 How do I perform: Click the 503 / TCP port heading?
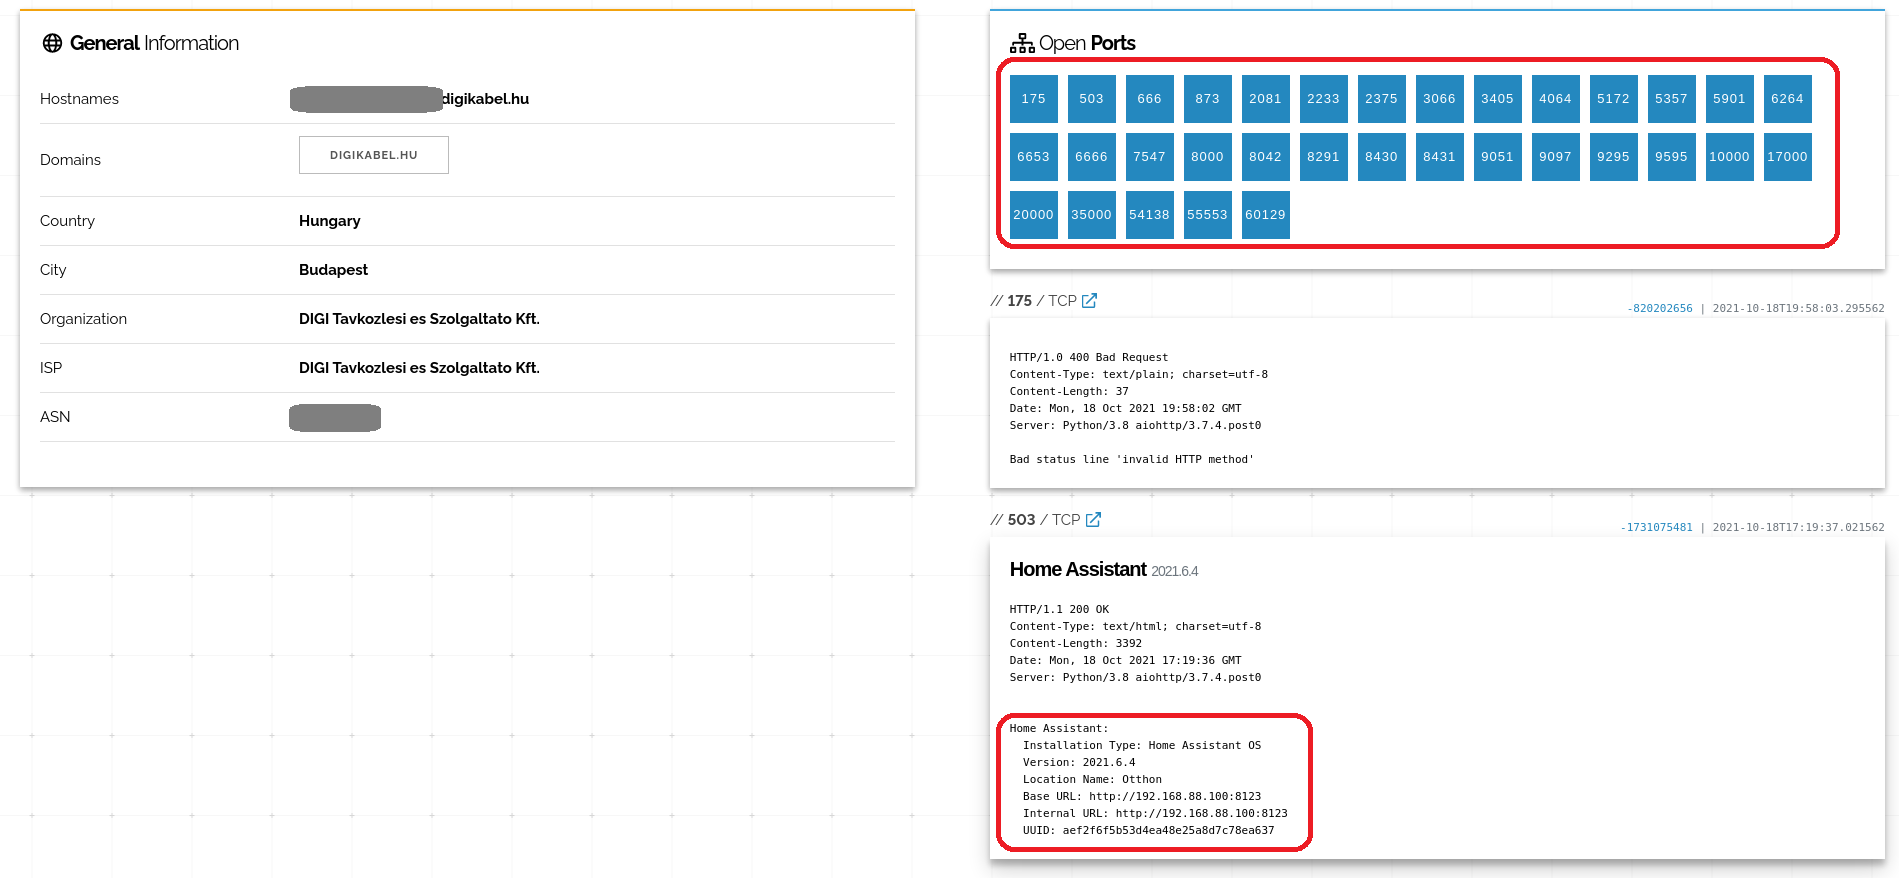click(x=1036, y=520)
